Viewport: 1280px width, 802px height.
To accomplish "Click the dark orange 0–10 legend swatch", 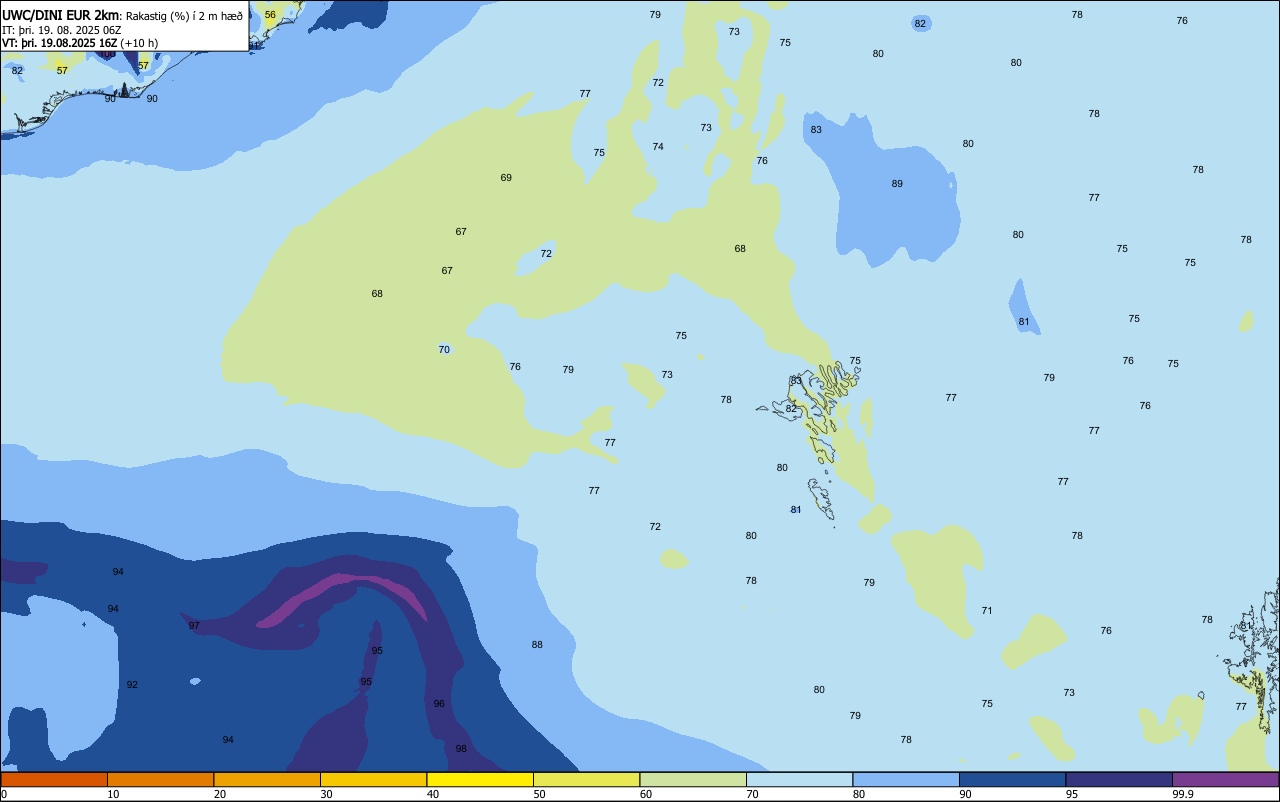I will [x=54, y=780].
